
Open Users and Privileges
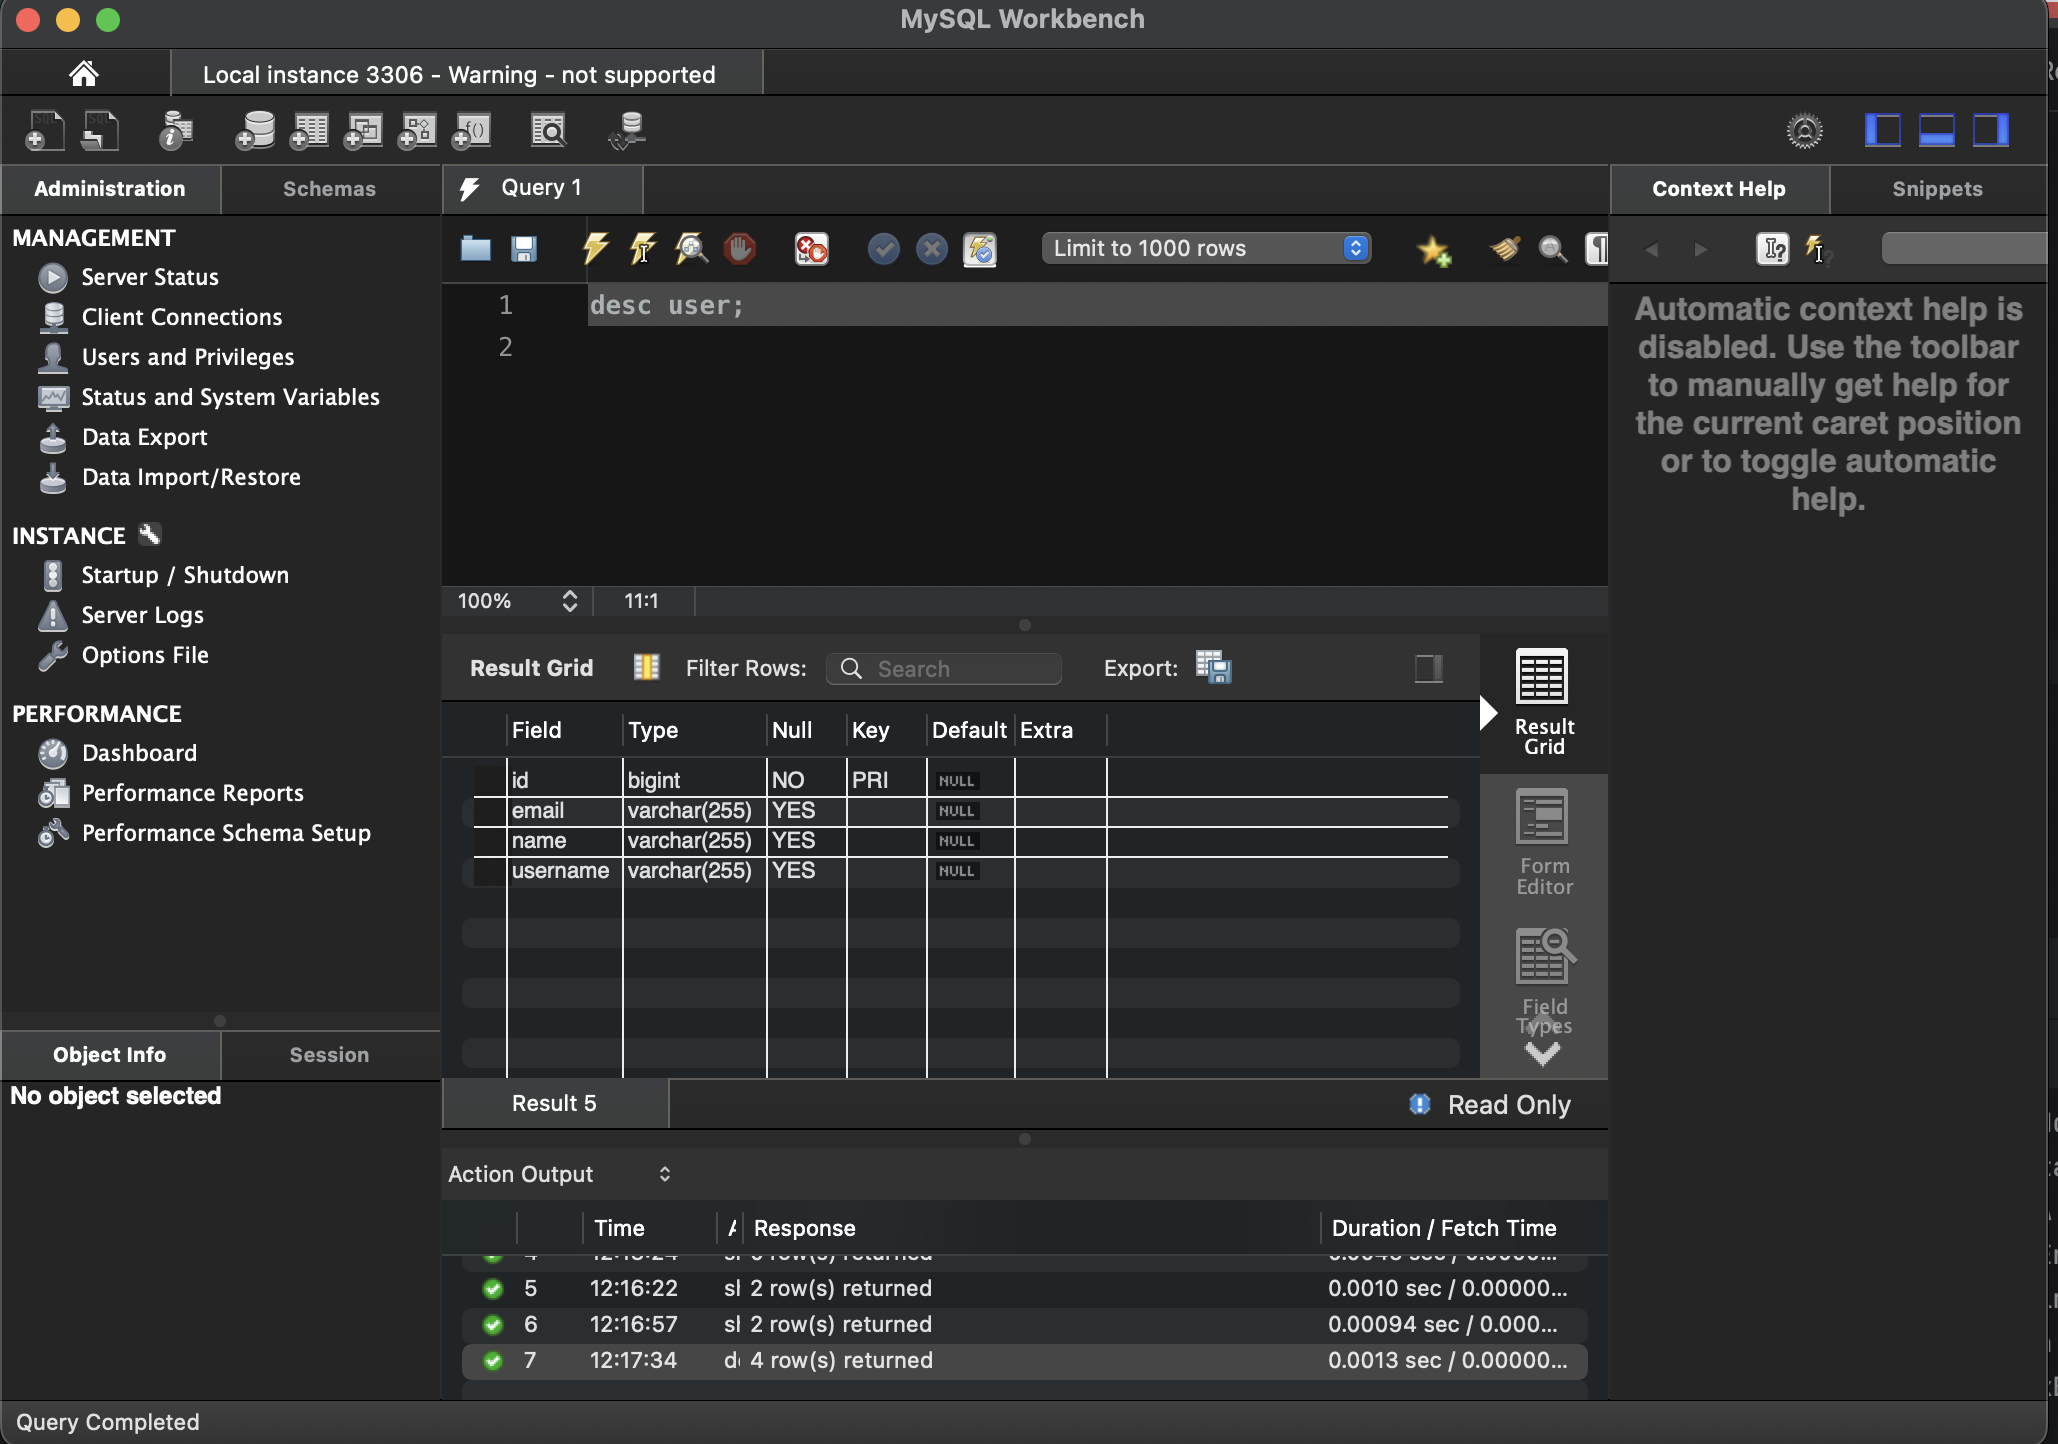coord(187,357)
